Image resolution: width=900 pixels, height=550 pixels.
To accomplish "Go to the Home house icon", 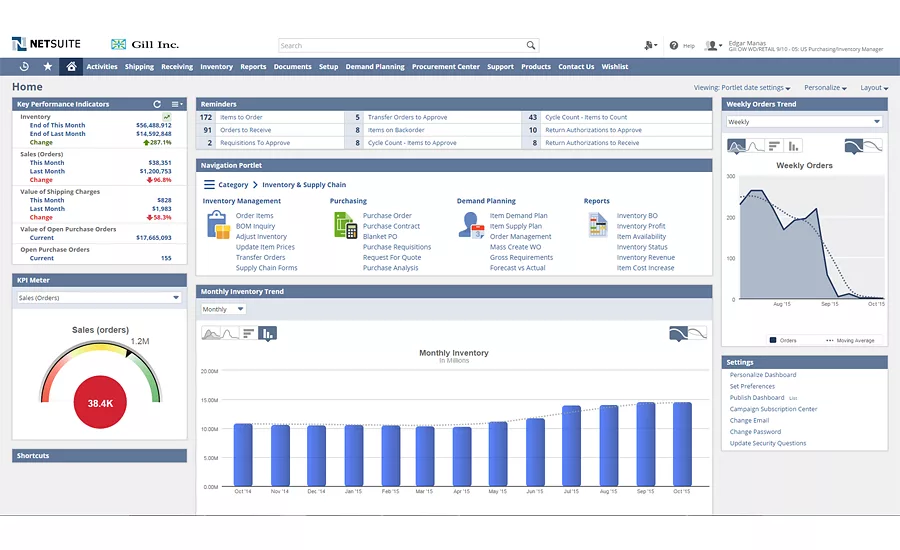I will tap(71, 67).
